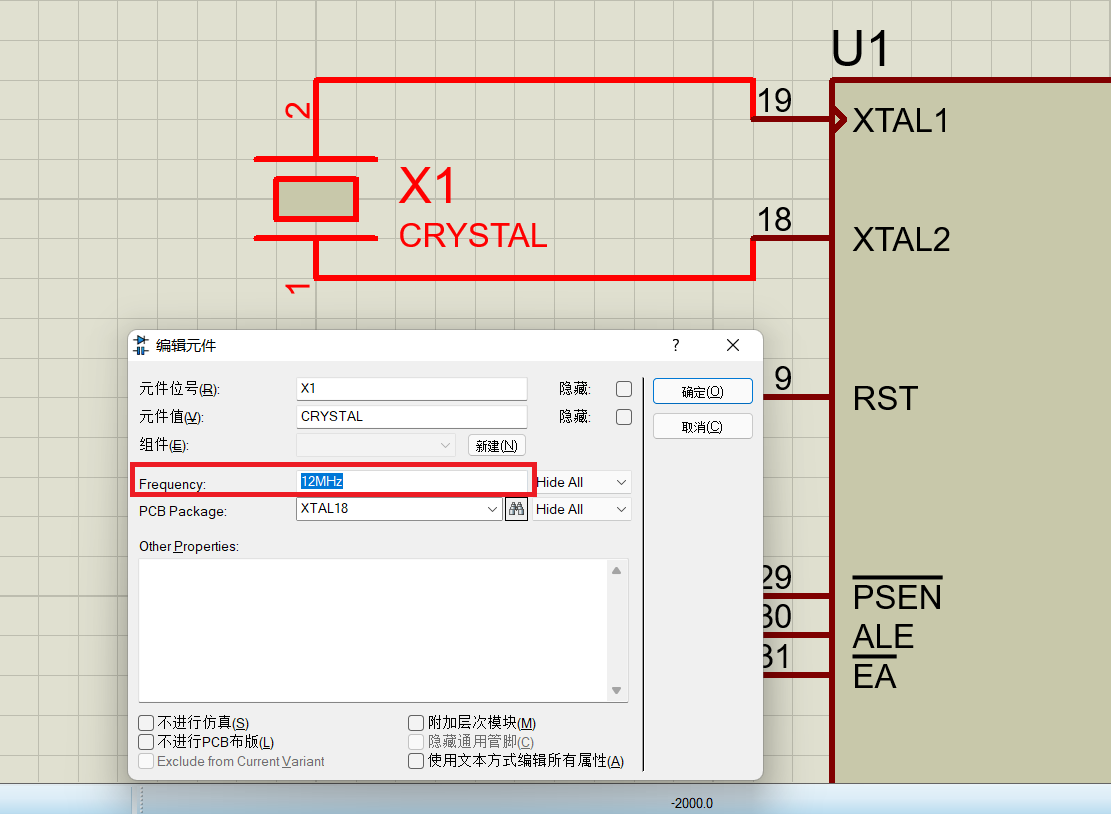Expand the XTAL18 PCB Package combo box
1111x814 pixels.
492,509
